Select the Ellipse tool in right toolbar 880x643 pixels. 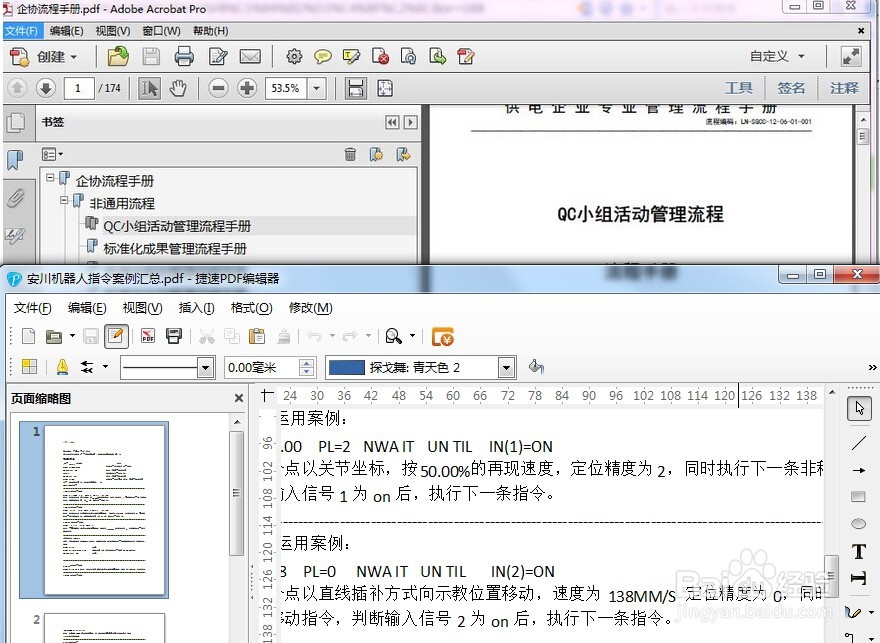[x=860, y=523]
